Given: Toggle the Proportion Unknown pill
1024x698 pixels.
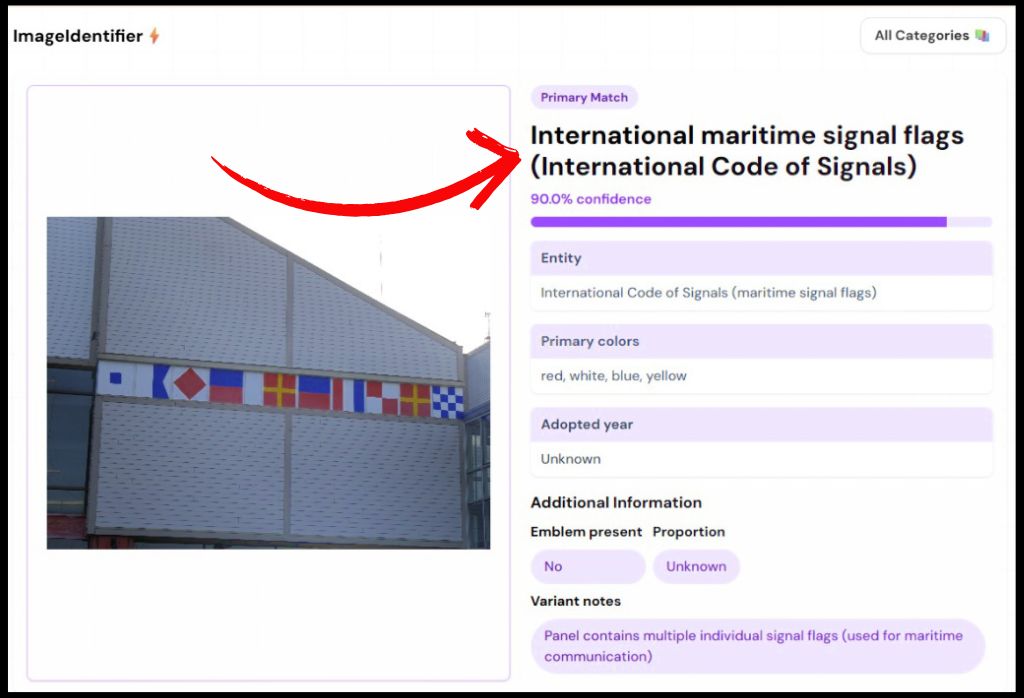Looking at the screenshot, I should 696,566.
